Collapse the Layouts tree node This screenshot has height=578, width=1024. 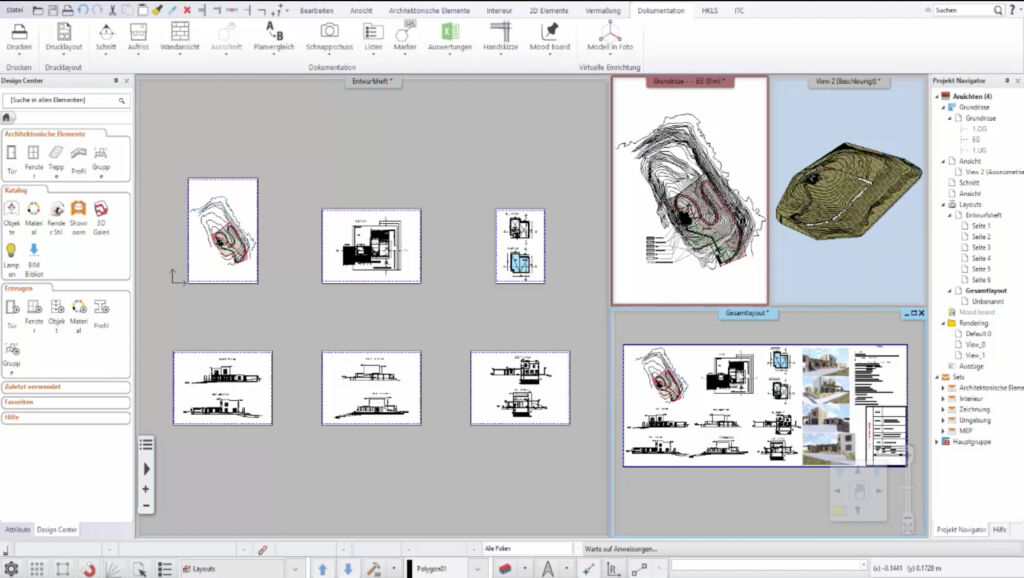(x=943, y=204)
